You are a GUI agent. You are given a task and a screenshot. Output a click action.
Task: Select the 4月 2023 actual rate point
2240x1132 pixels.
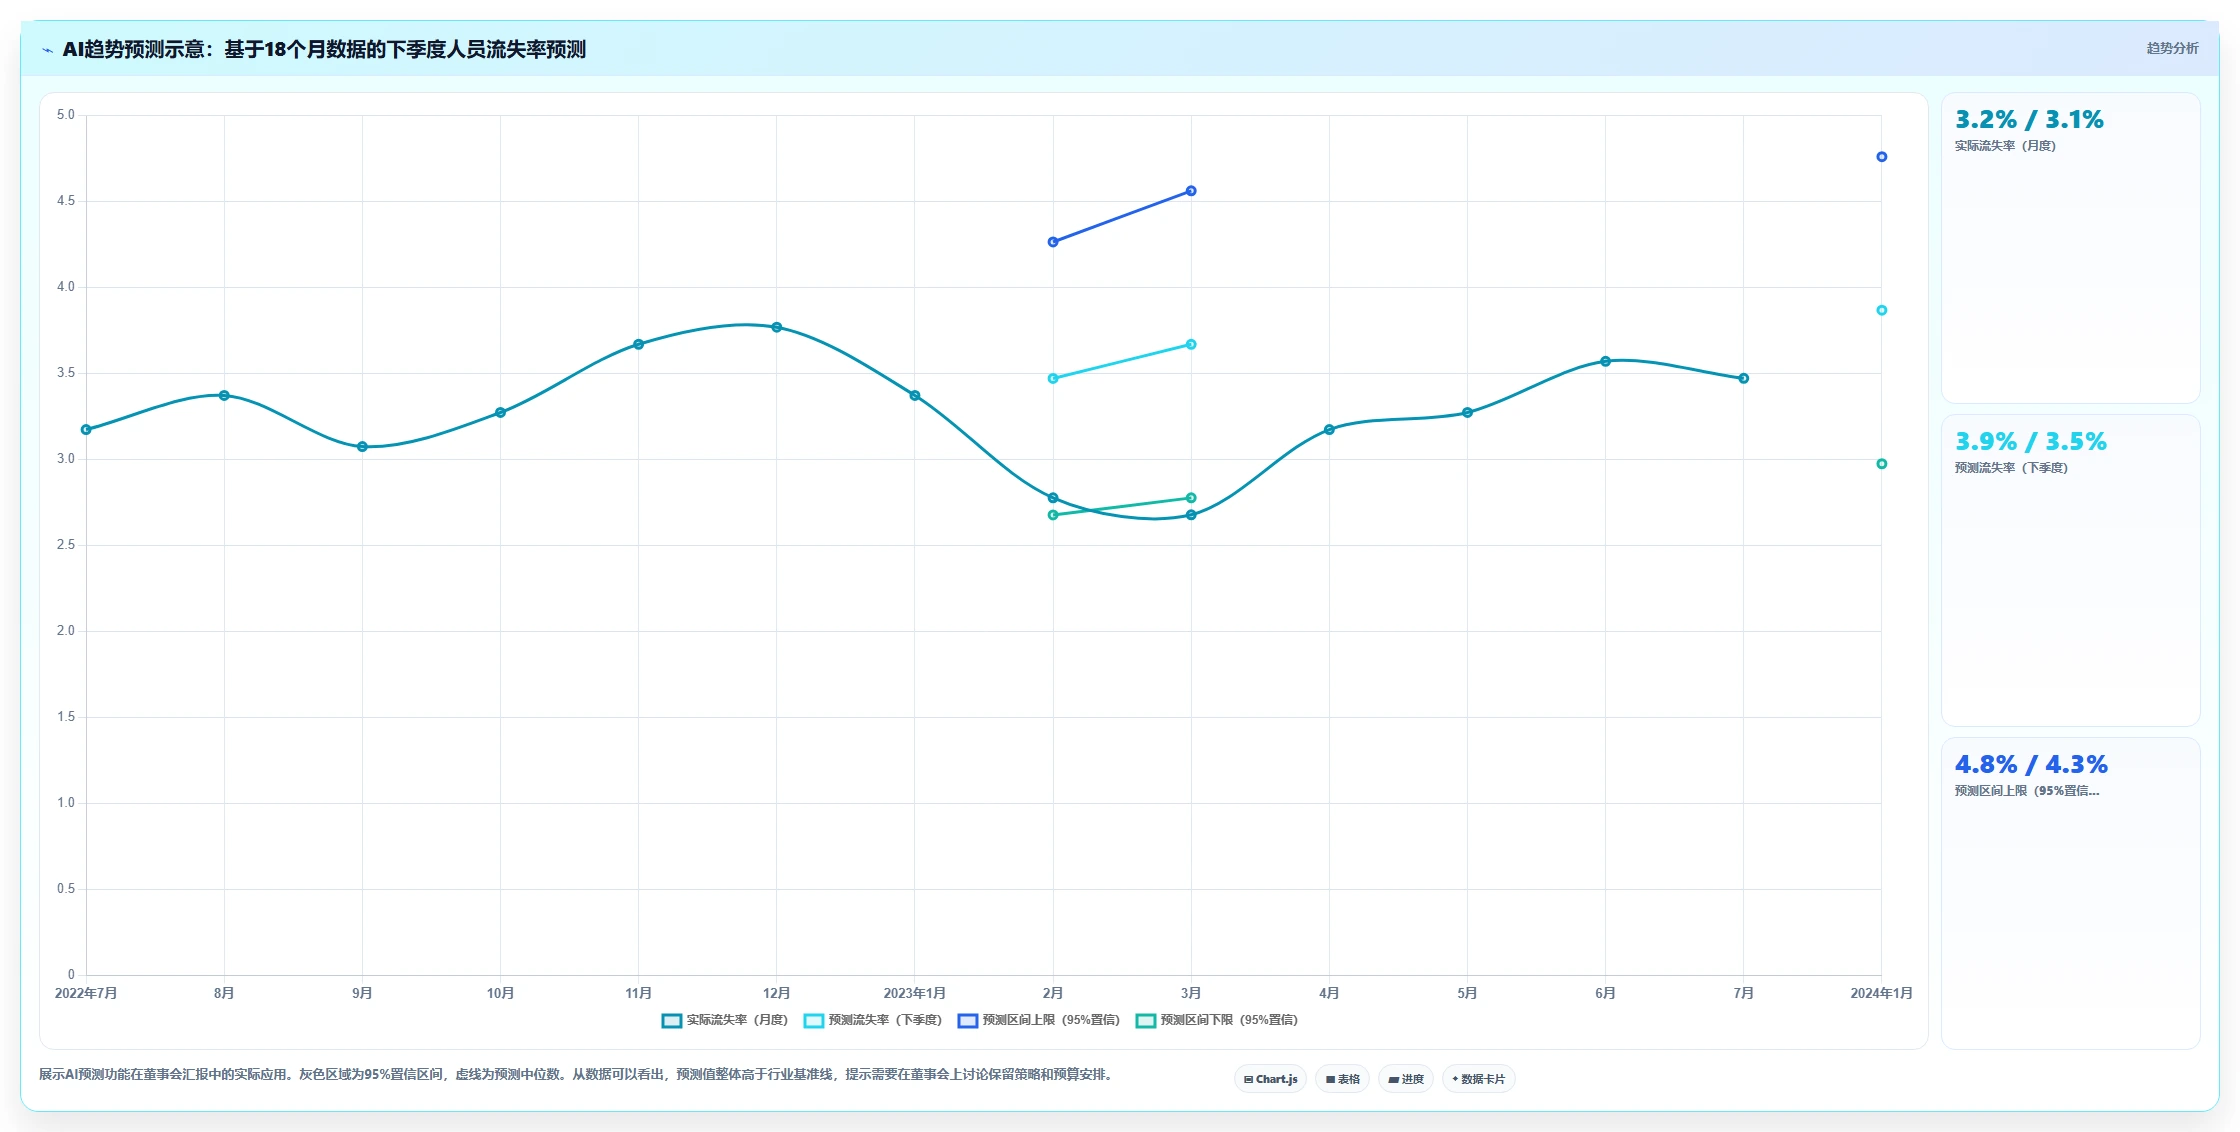coord(1329,430)
